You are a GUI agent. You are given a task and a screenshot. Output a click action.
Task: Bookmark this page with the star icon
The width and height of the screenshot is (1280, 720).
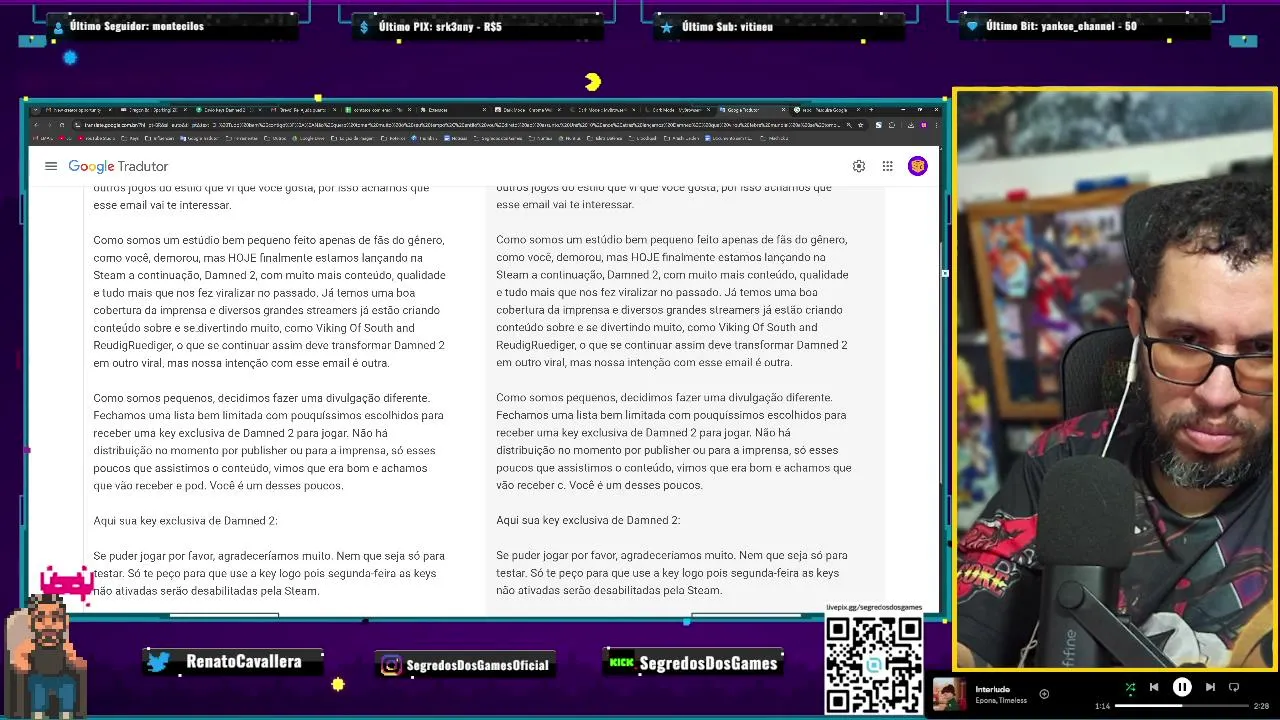click(861, 125)
